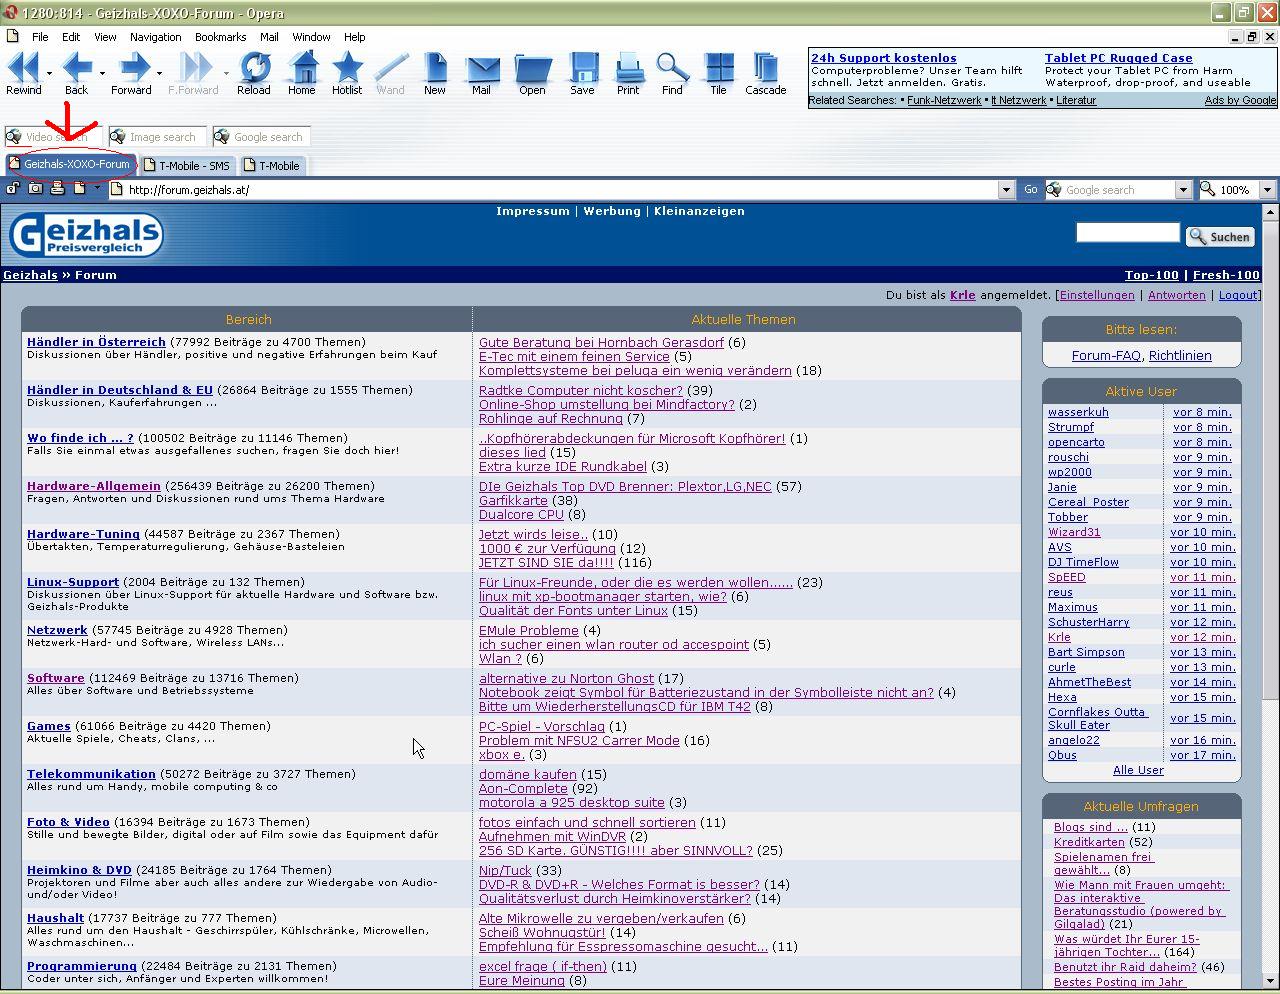Save the page with the floppy Save icon
Screen dimensions: 1280x994
coord(582,68)
